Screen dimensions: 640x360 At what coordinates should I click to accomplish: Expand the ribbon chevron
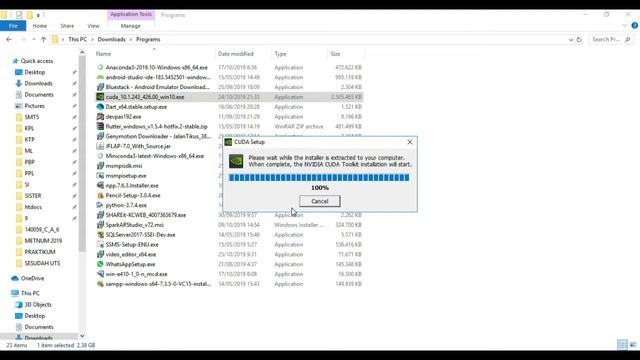624,25
